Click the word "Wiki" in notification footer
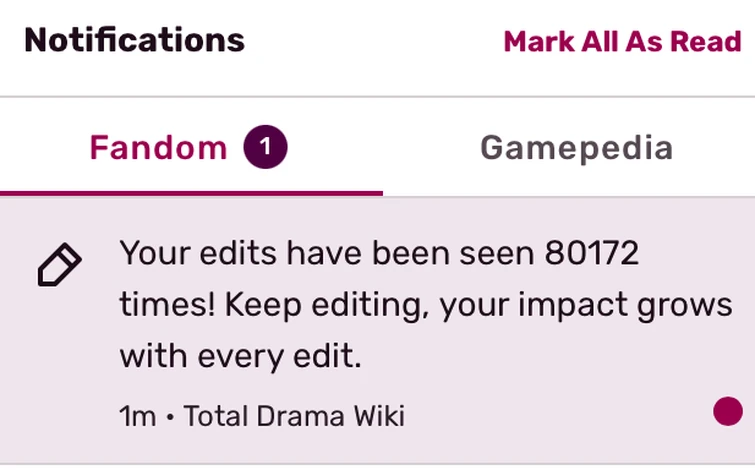Viewport: 755px width, 470px height. coord(380,416)
